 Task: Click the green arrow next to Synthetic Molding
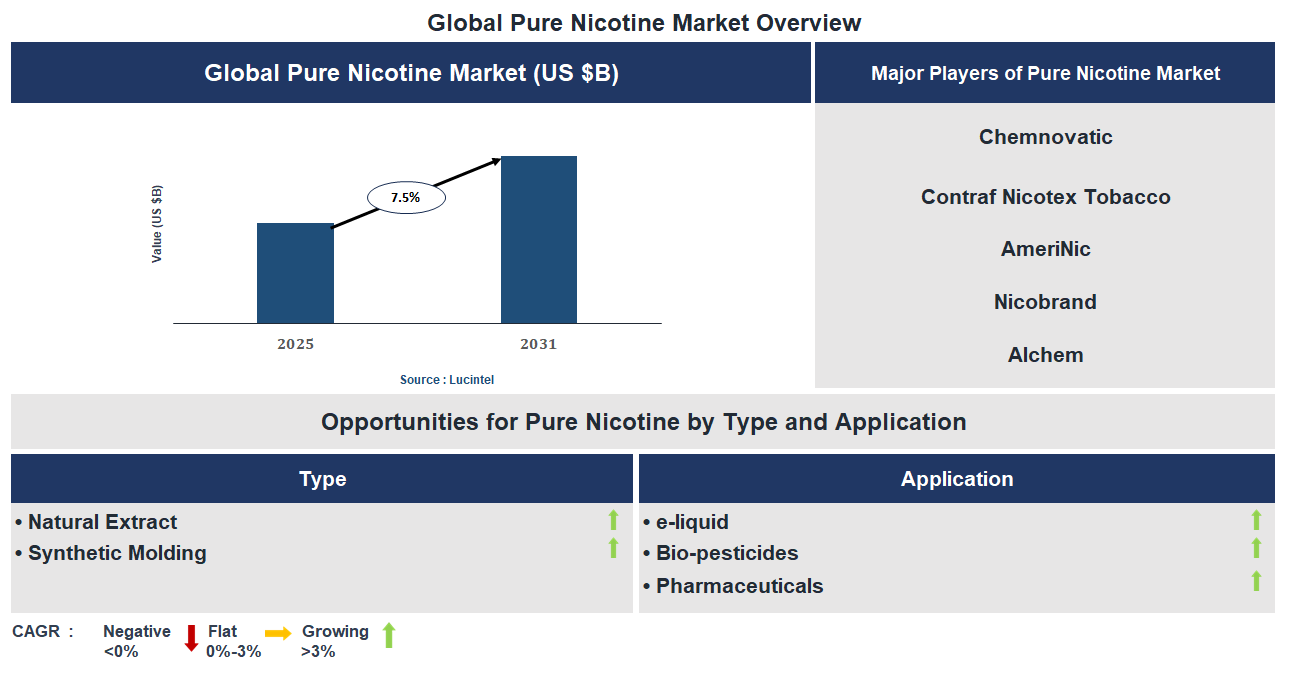click(x=613, y=549)
